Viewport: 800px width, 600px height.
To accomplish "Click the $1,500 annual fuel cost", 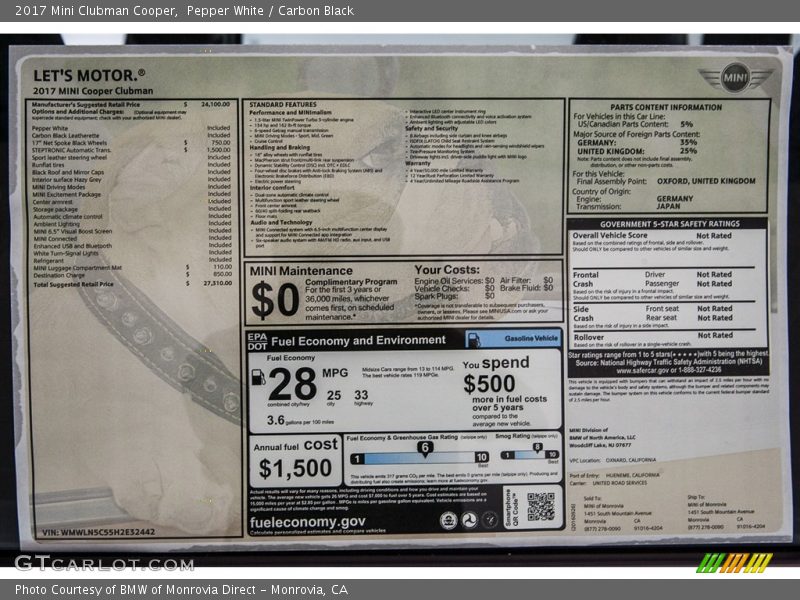I will click(x=295, y=468).
